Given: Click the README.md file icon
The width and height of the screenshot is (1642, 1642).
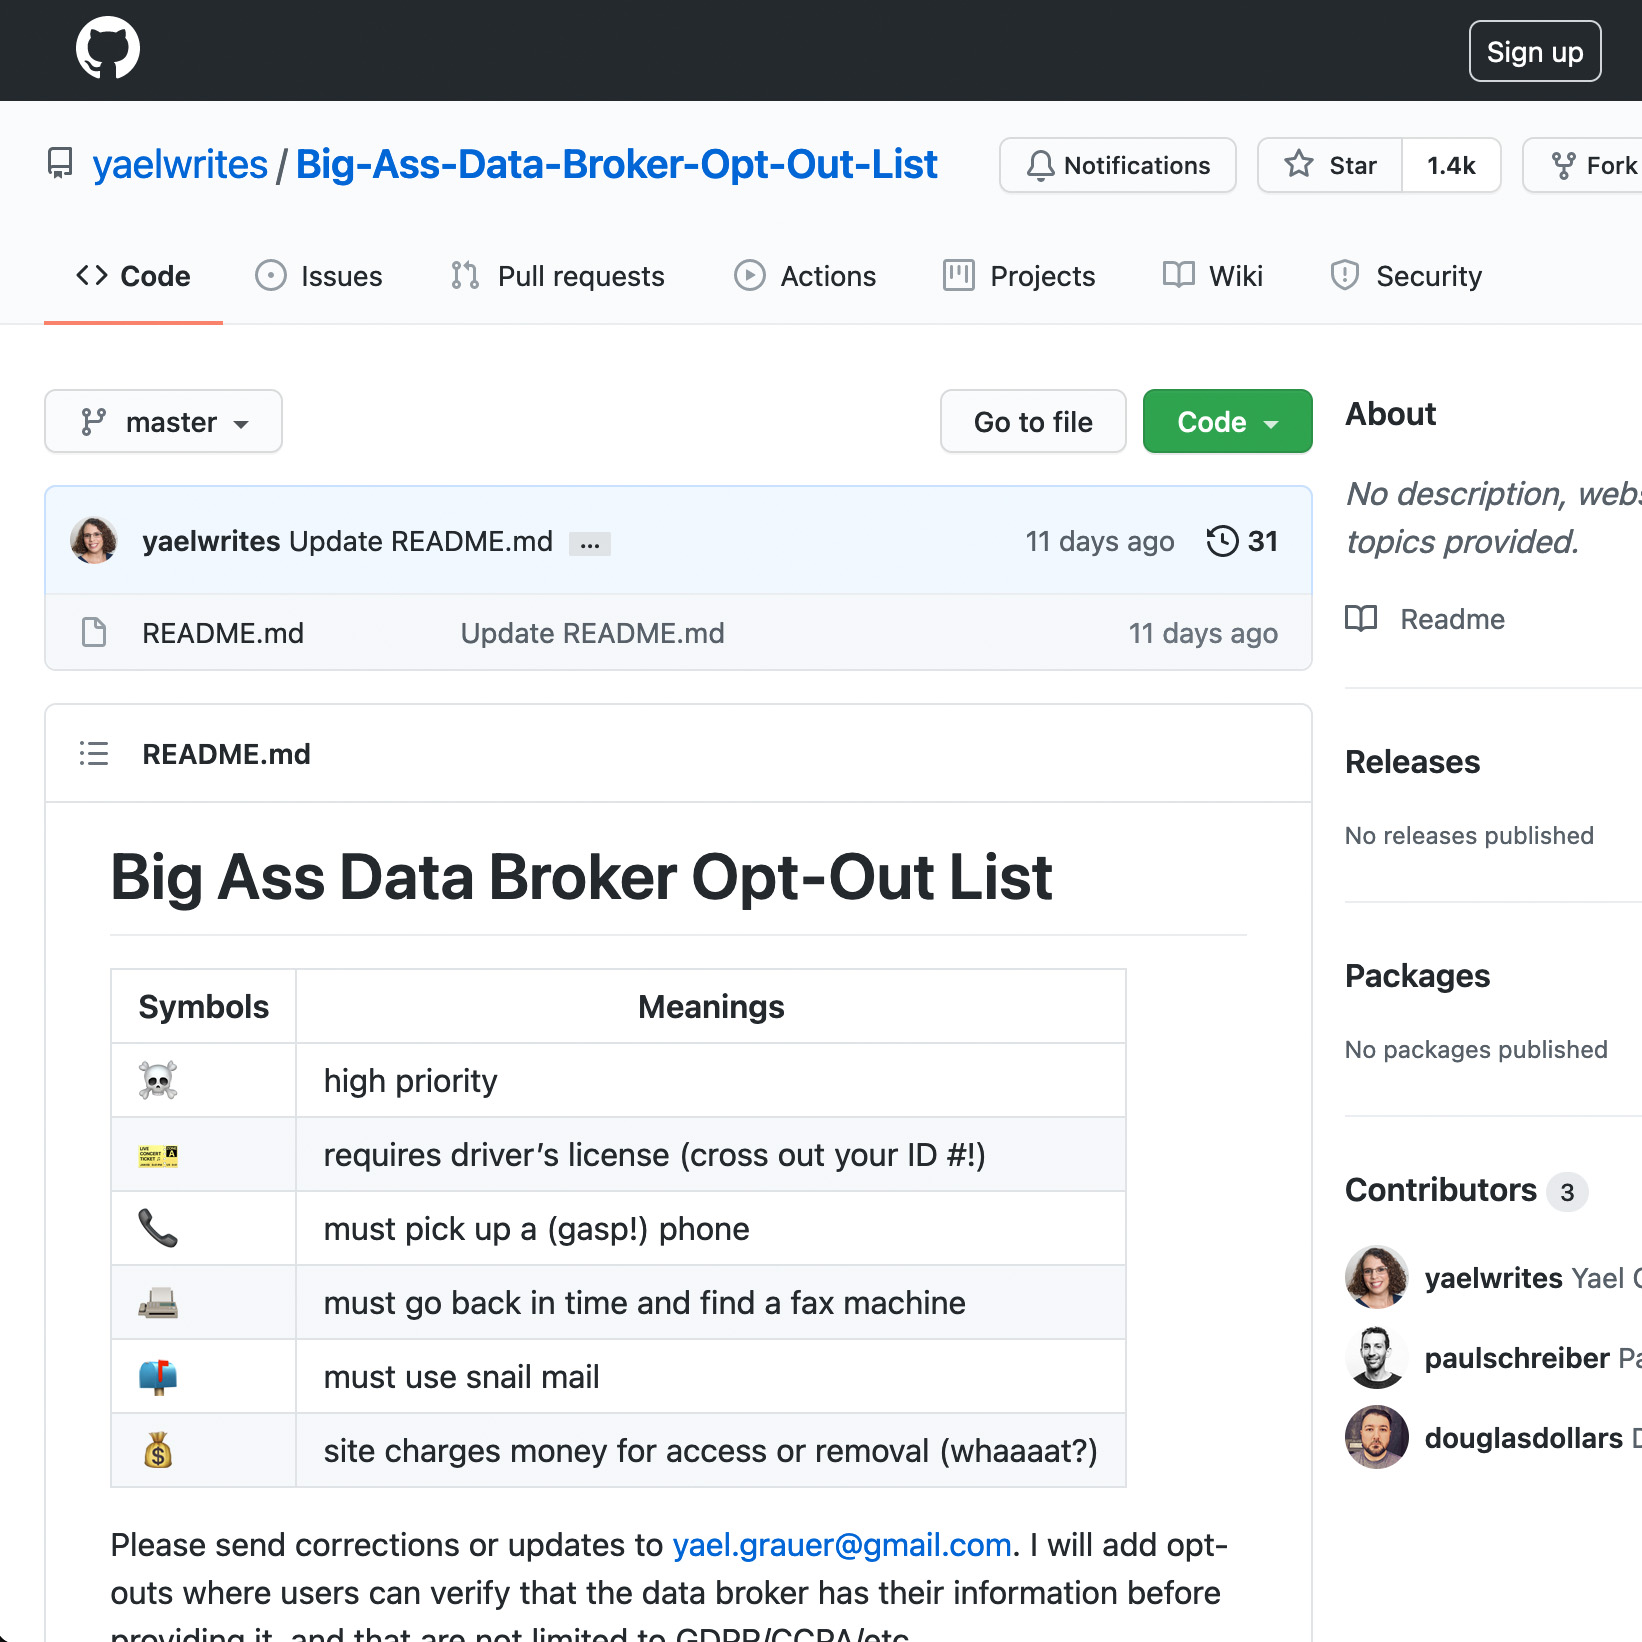Looking at the screenshot, I should (x=94, y=632).
